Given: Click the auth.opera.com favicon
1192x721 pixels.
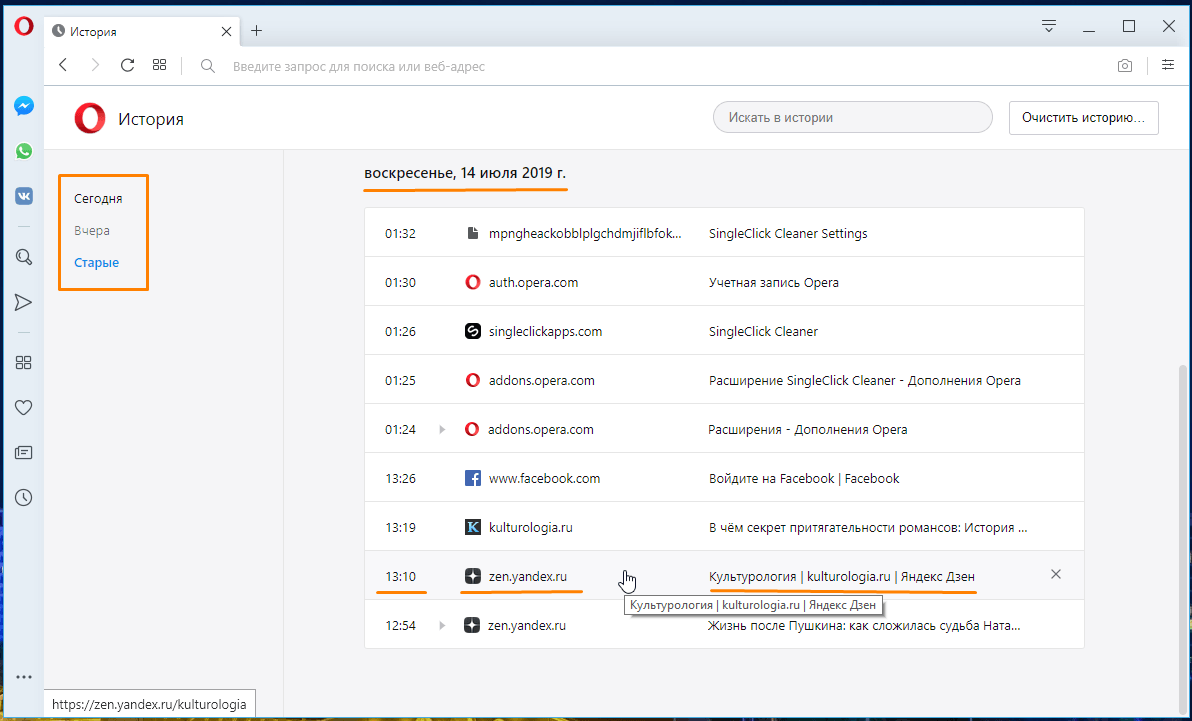Looking at the screenshot, I should tap(472, 282).
